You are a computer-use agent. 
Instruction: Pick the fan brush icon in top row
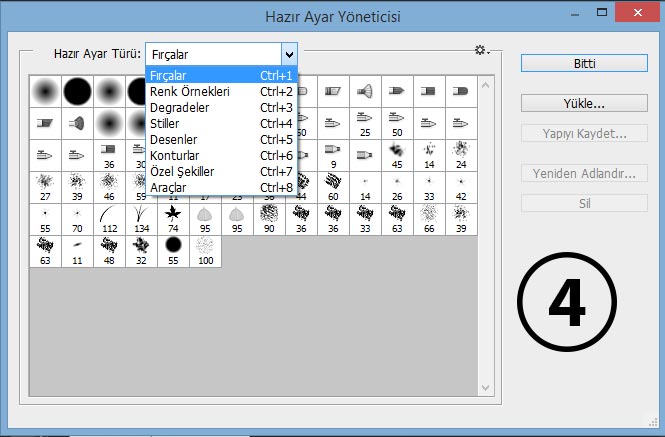[365, 91]
